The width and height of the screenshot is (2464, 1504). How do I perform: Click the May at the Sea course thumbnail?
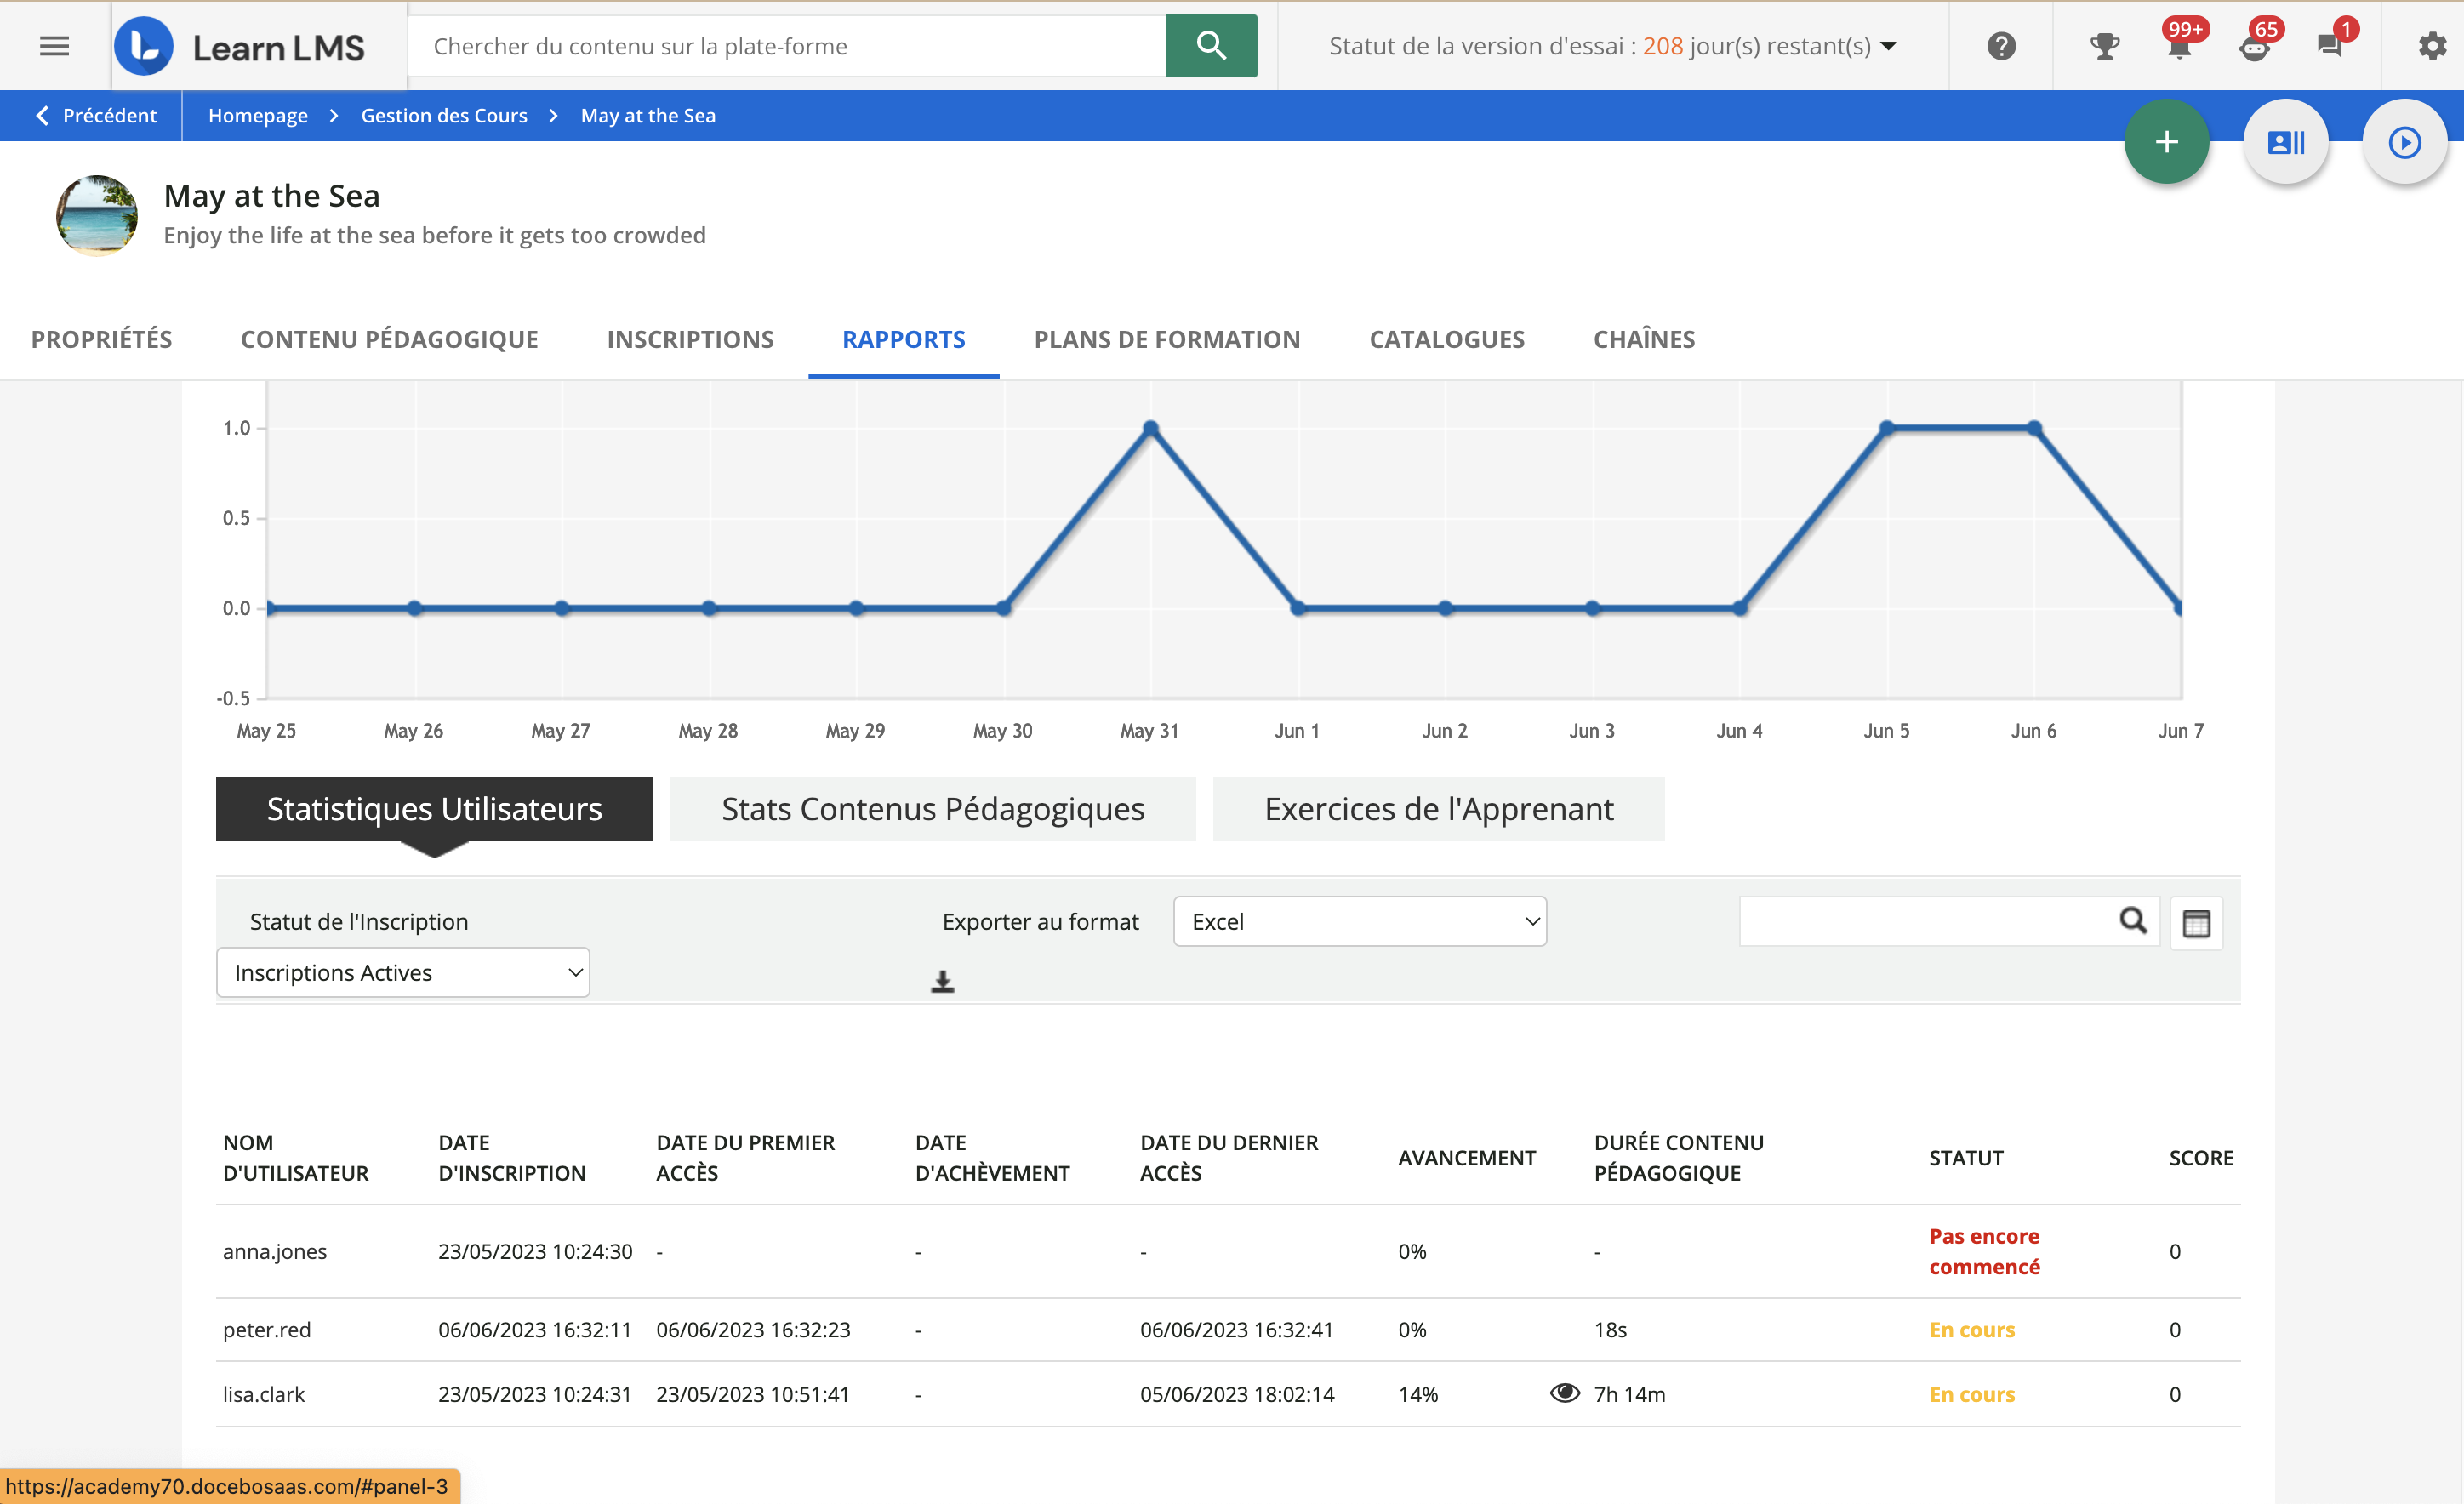tap(97, 215)
